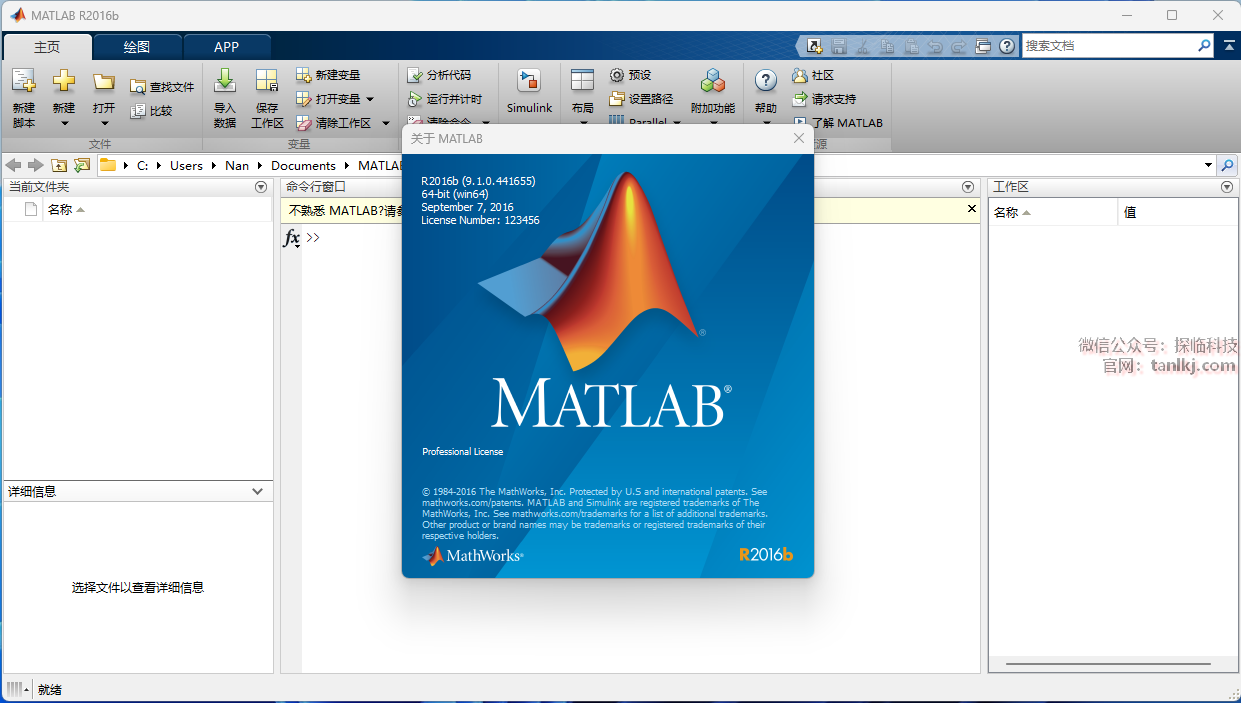Click 分析代码 (Analyze Code)
1241x703 pixels.
coord(439,75)
